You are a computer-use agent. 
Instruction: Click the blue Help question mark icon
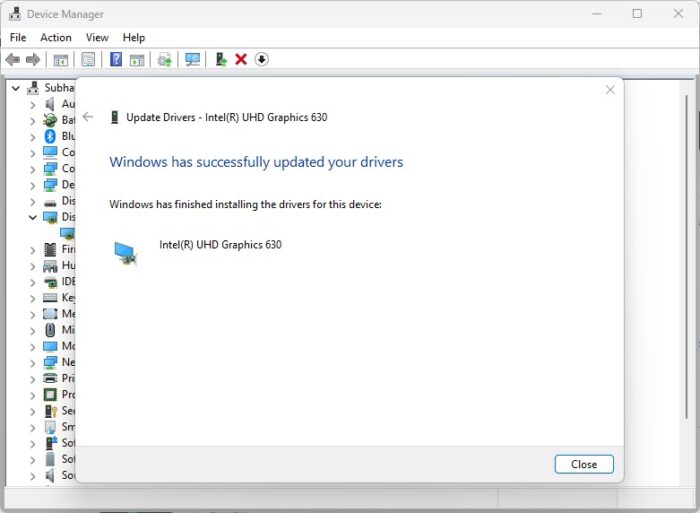[x=116, y=60]
